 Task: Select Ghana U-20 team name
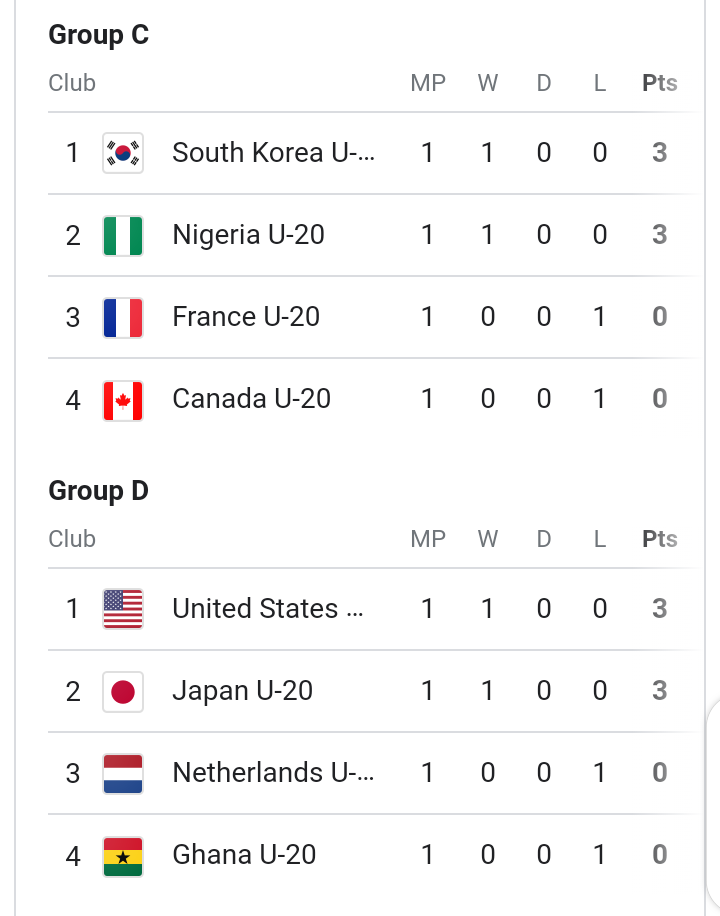point(244,855)
